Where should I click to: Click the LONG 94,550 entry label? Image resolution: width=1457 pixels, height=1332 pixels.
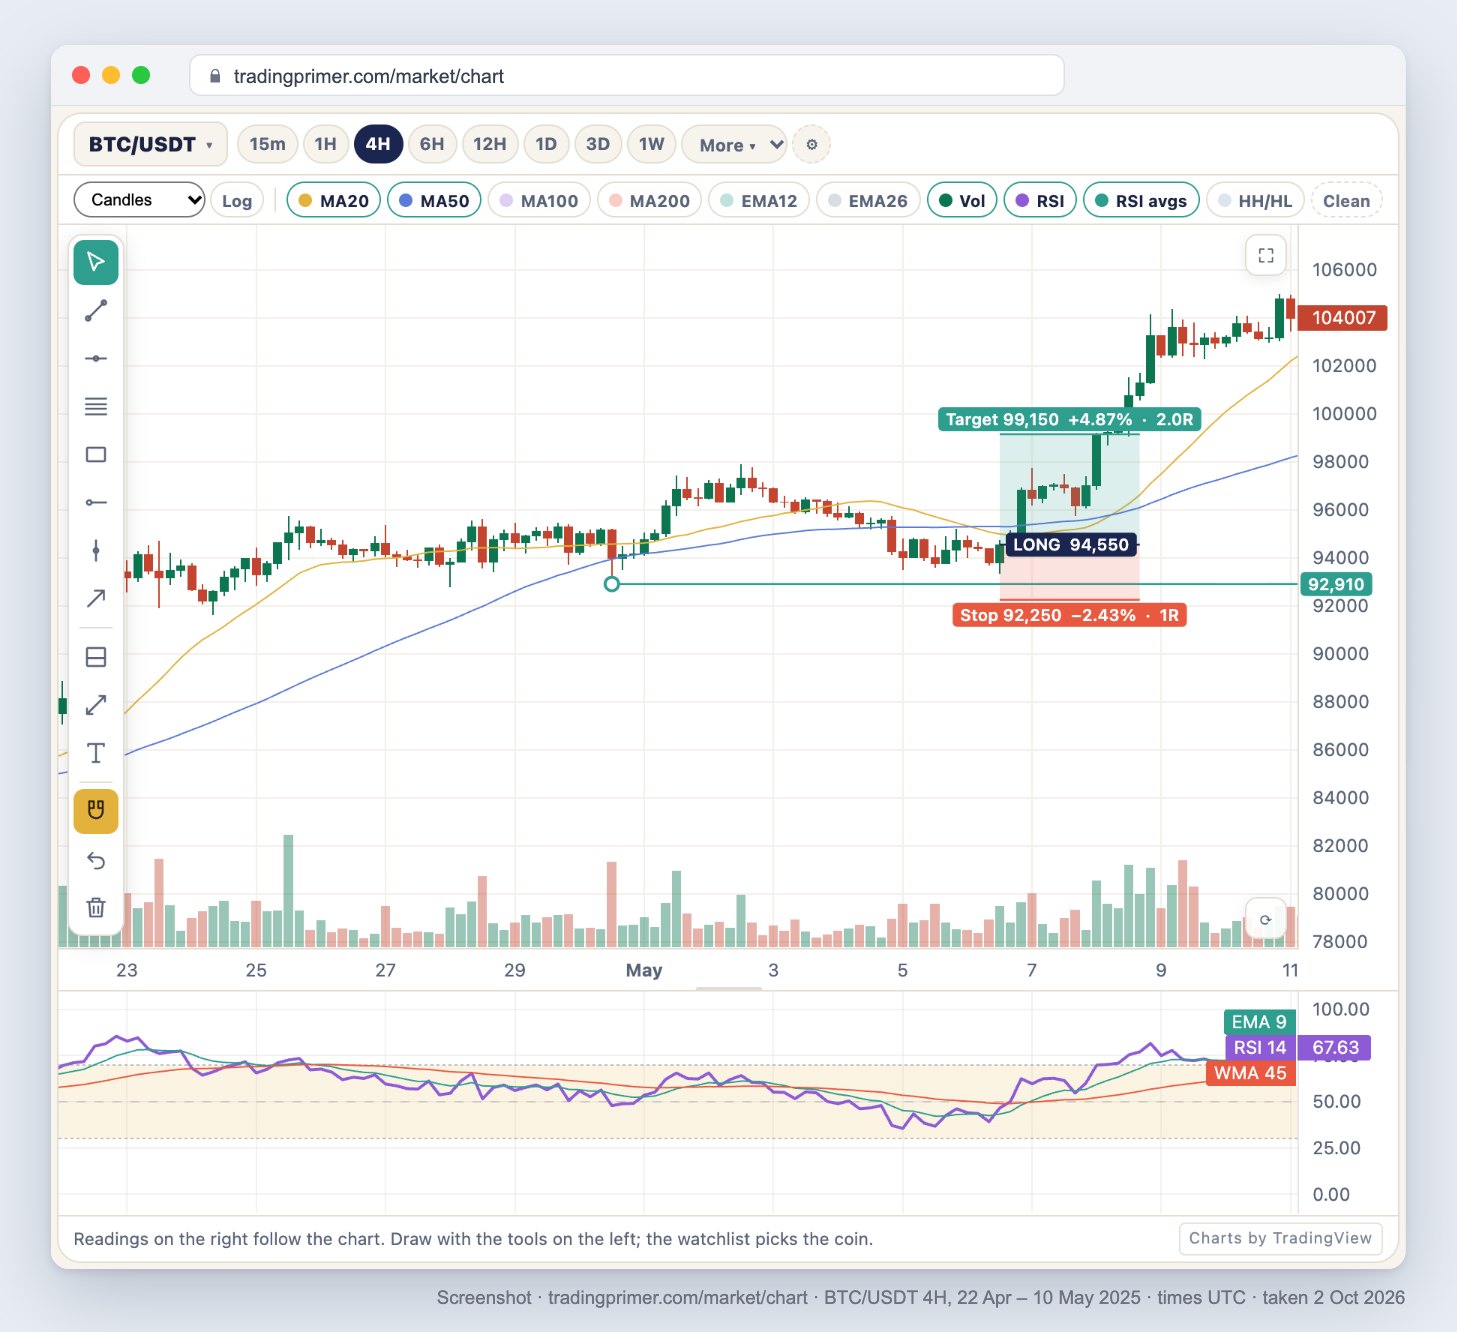1071,545
